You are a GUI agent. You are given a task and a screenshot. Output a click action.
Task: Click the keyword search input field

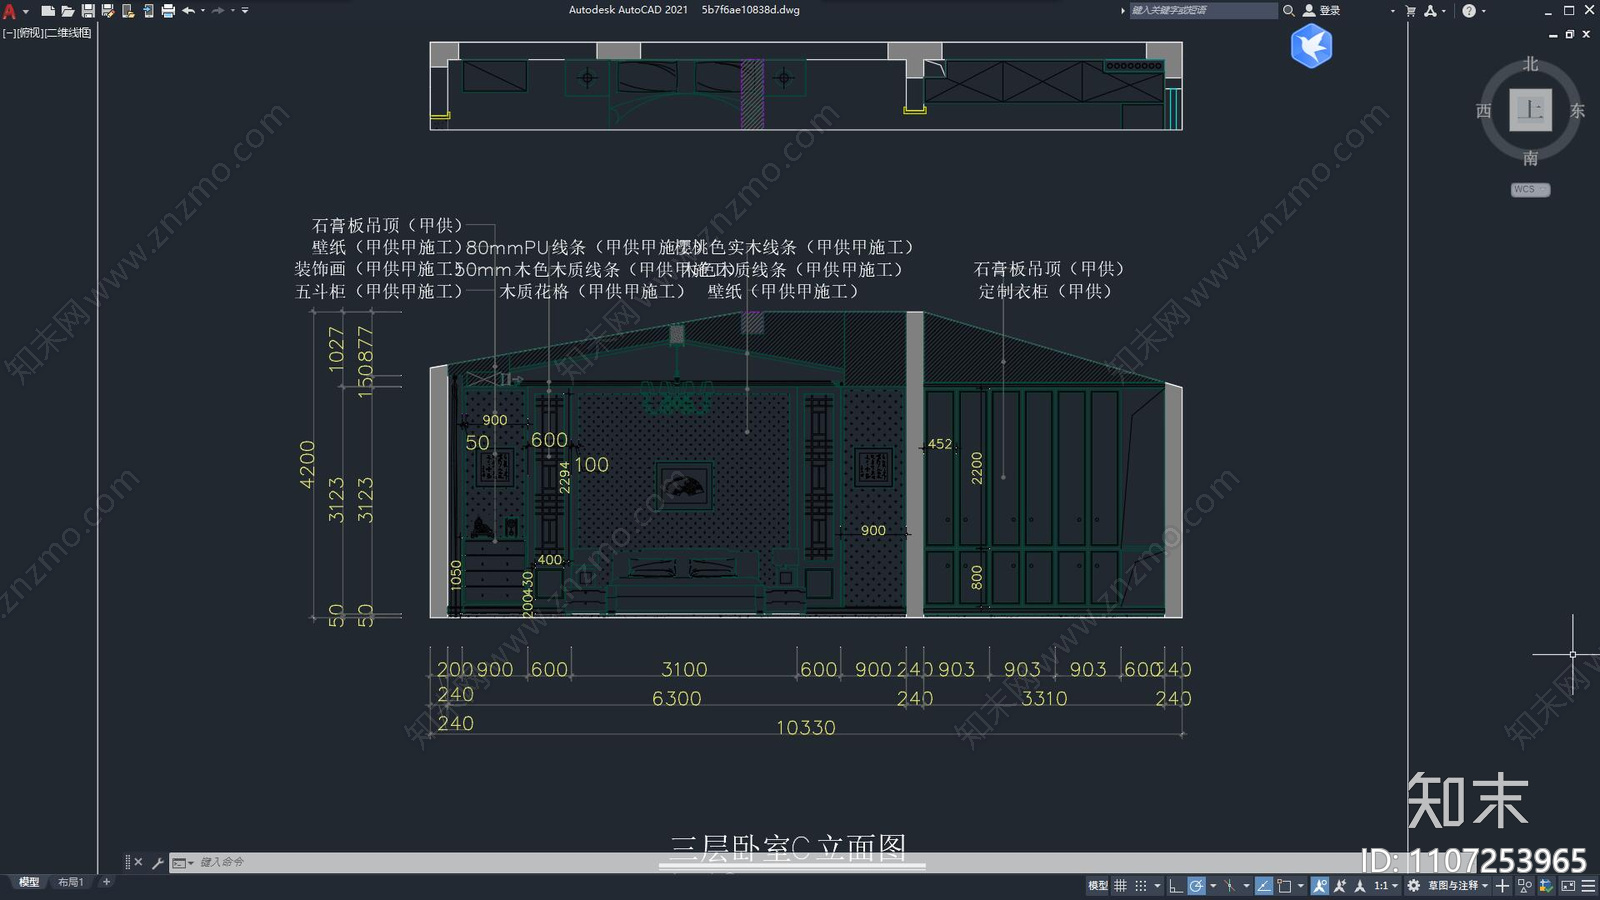[1203, 11]
